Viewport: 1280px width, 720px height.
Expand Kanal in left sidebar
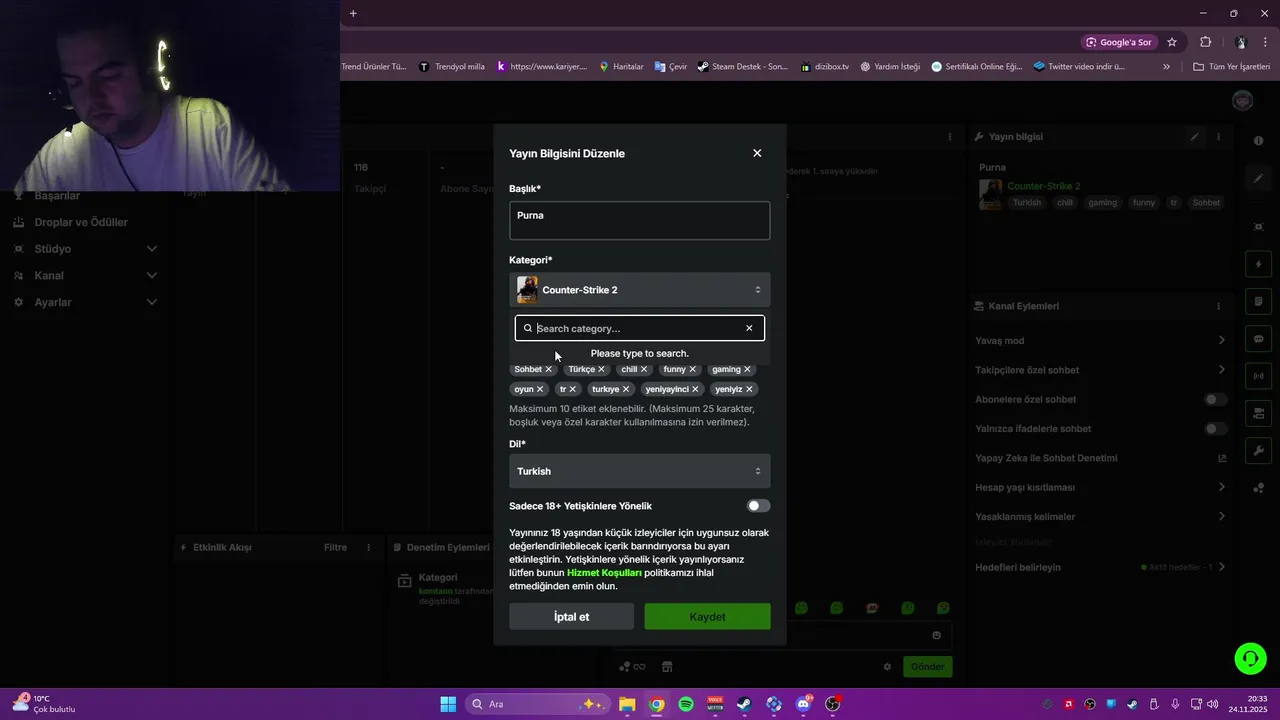[152, 275]
